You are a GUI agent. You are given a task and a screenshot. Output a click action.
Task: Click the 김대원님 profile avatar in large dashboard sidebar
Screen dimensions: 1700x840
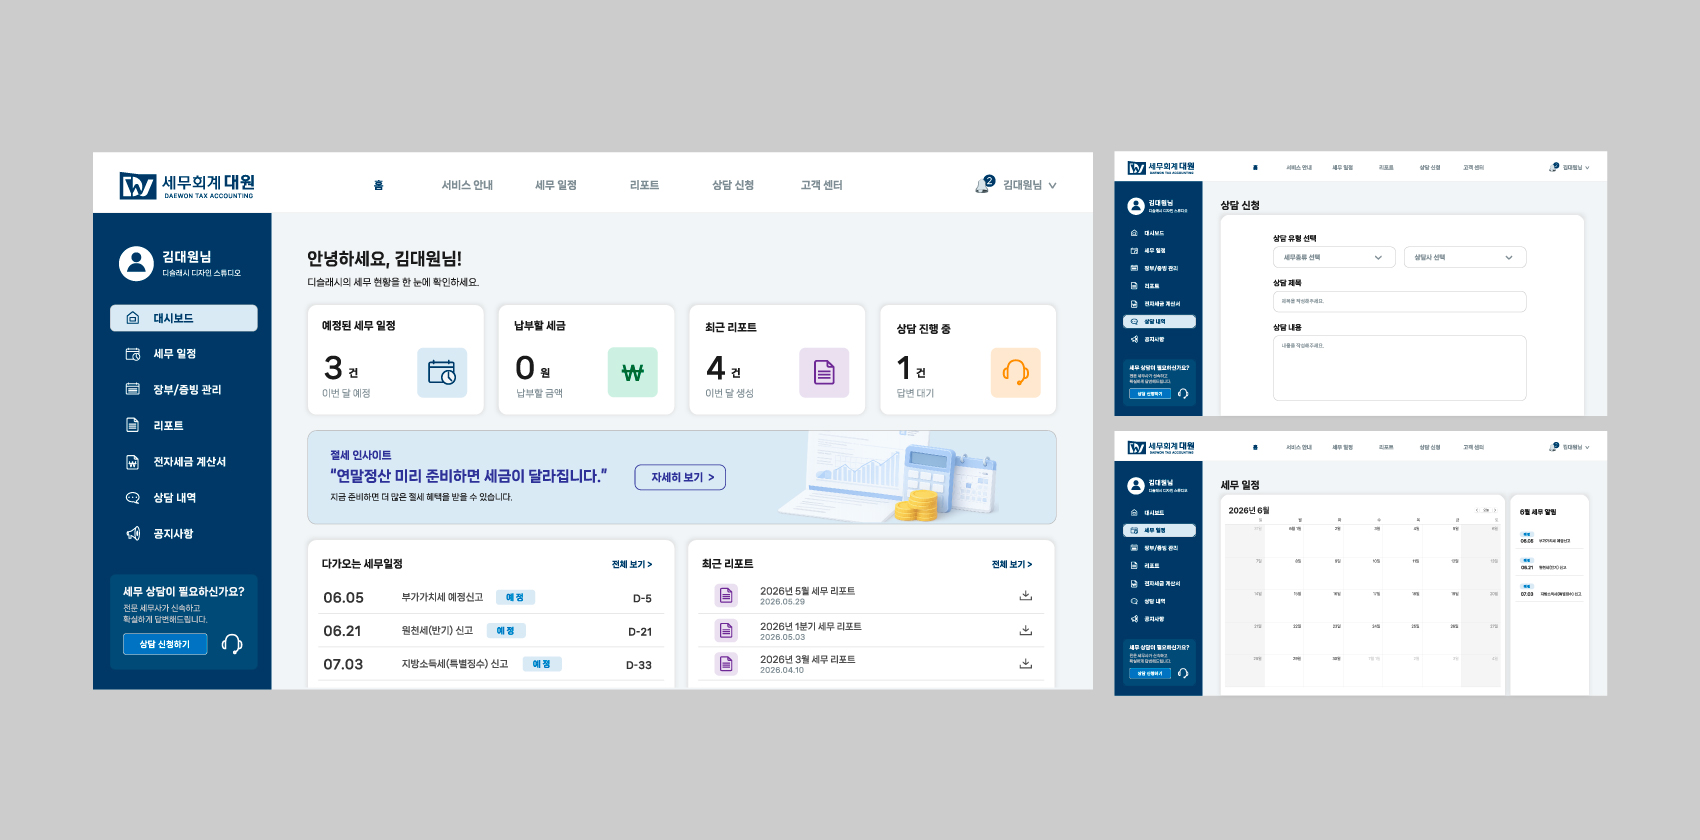pos(136,263)
